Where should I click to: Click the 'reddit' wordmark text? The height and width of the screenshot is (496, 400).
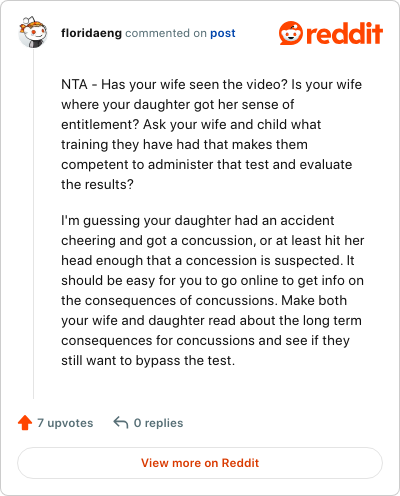click(x=344, y=33)
